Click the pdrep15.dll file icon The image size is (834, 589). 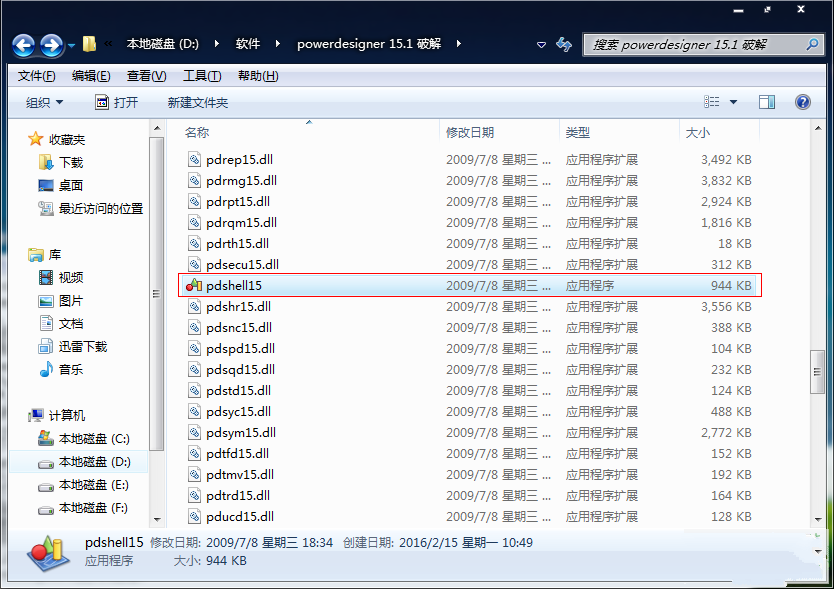(195, 159)
